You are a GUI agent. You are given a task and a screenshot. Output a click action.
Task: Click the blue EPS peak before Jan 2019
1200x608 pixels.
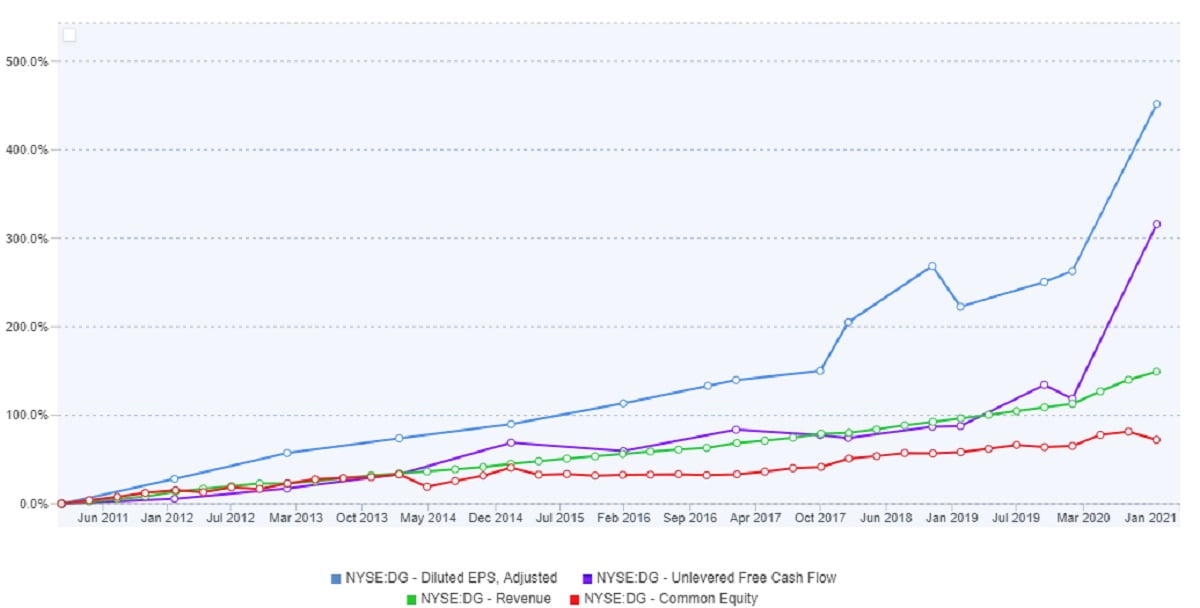click(x=932, y=266)
